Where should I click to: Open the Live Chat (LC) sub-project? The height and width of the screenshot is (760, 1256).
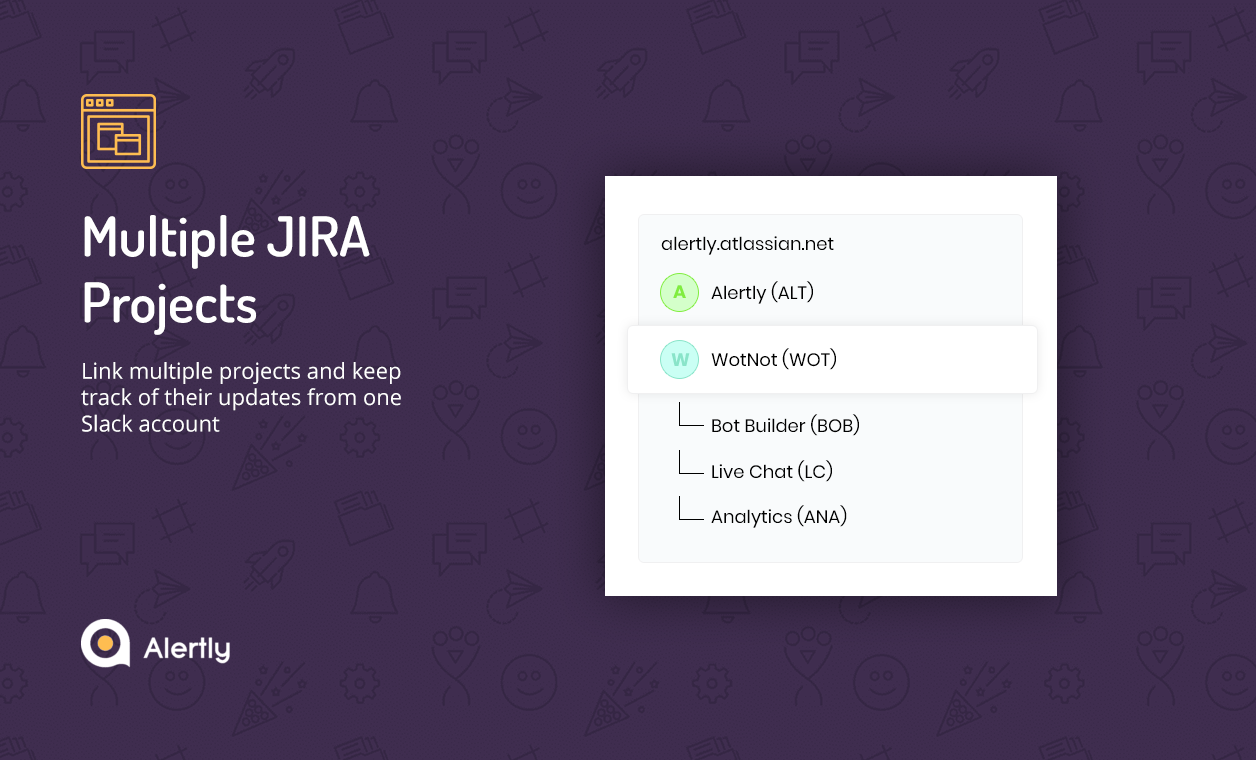(x=772, y=471)
